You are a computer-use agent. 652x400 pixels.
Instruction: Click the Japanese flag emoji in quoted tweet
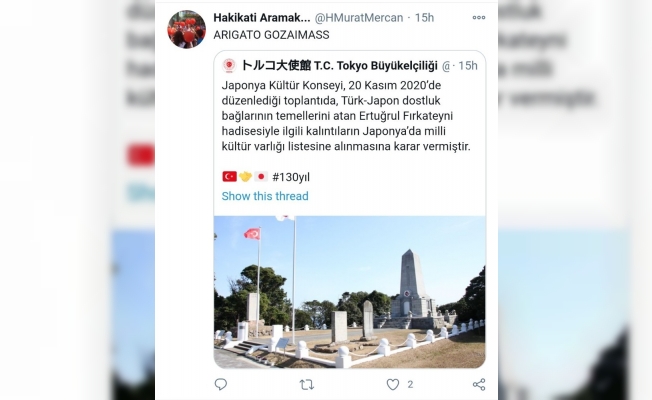(261, 177)
